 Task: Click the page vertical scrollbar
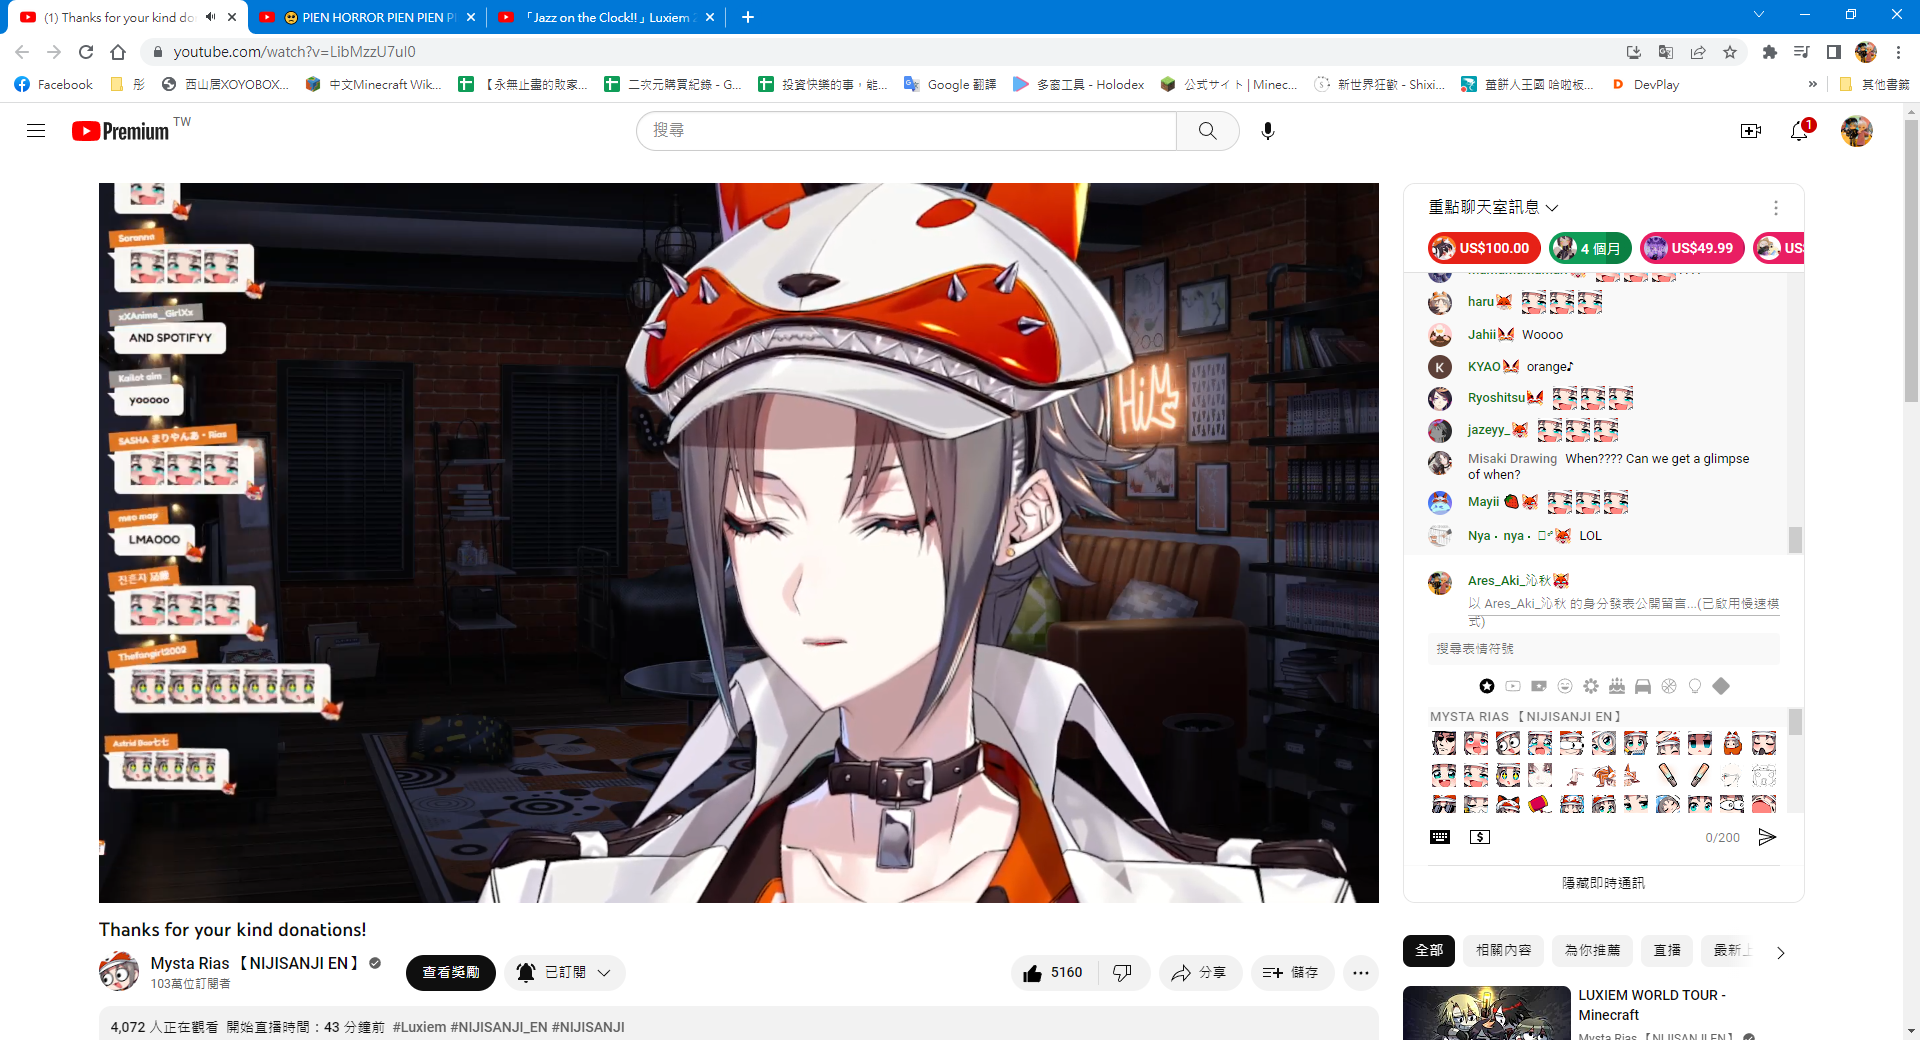(x=1911, y=260)
